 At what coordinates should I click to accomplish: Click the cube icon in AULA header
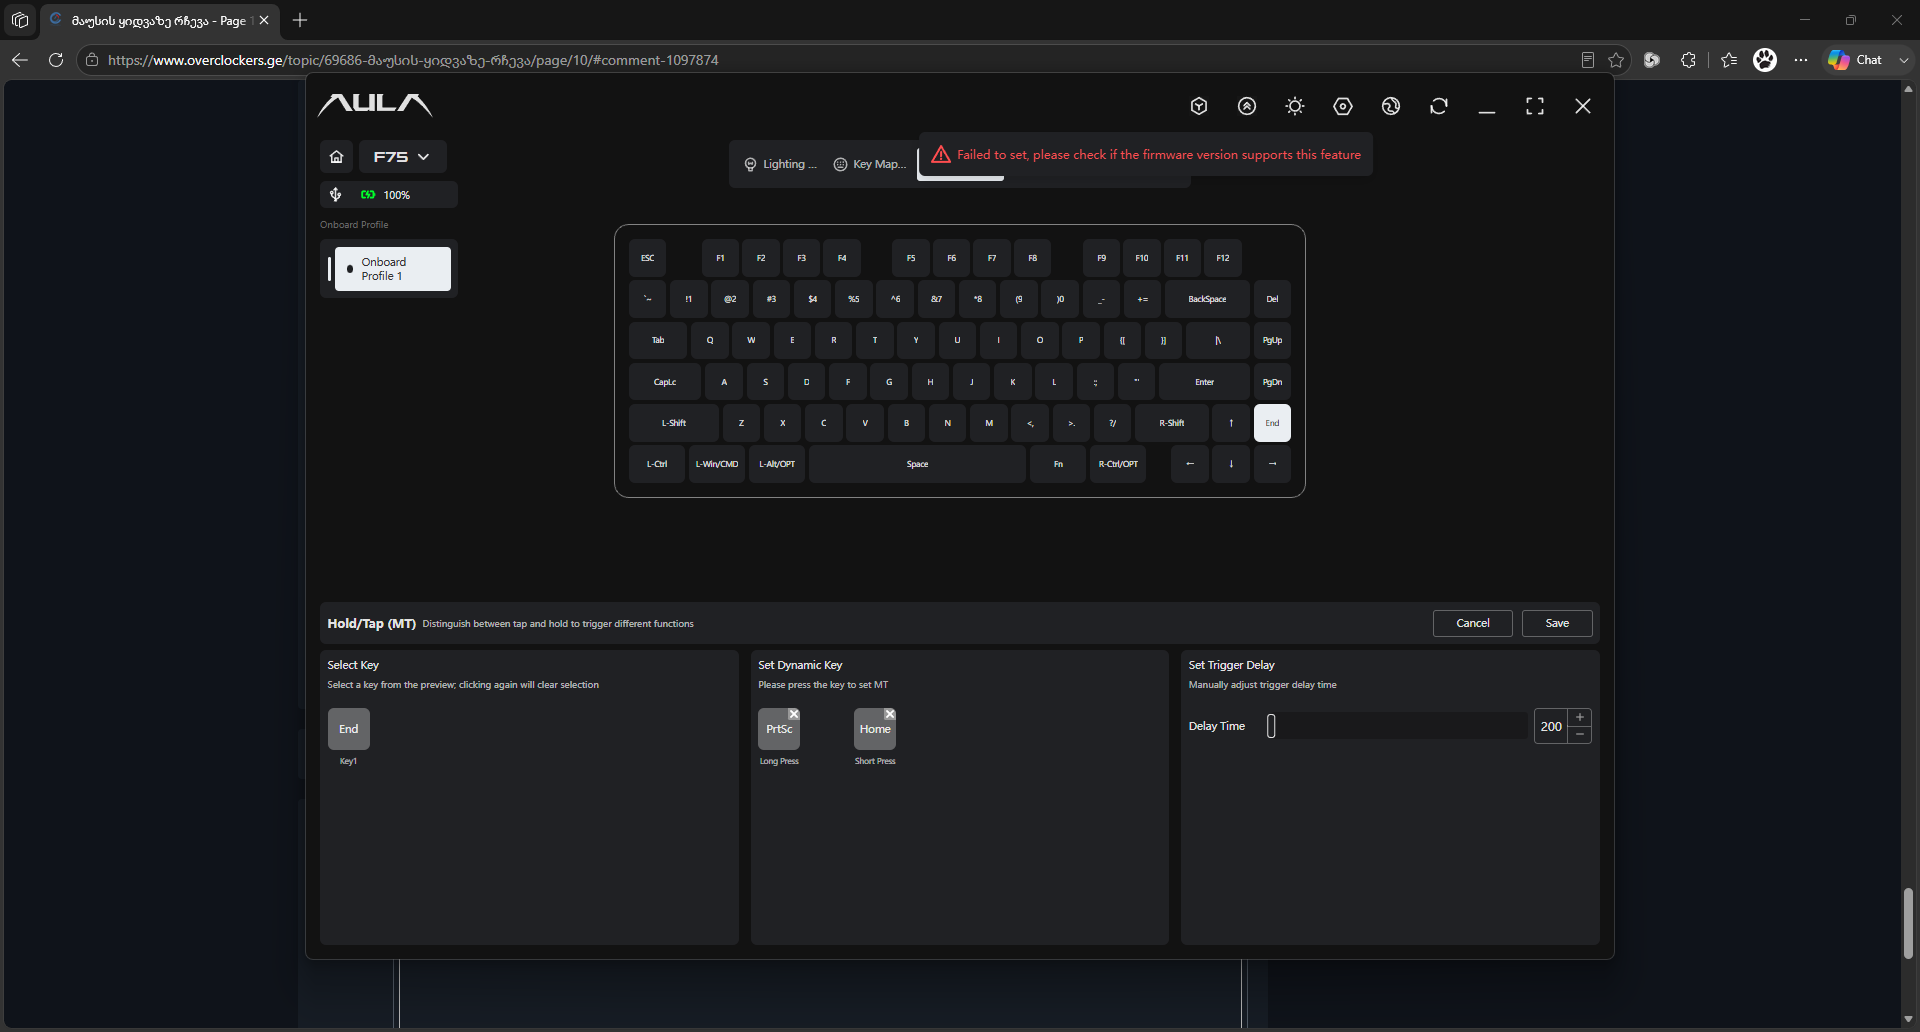[x=1199, y=106]
